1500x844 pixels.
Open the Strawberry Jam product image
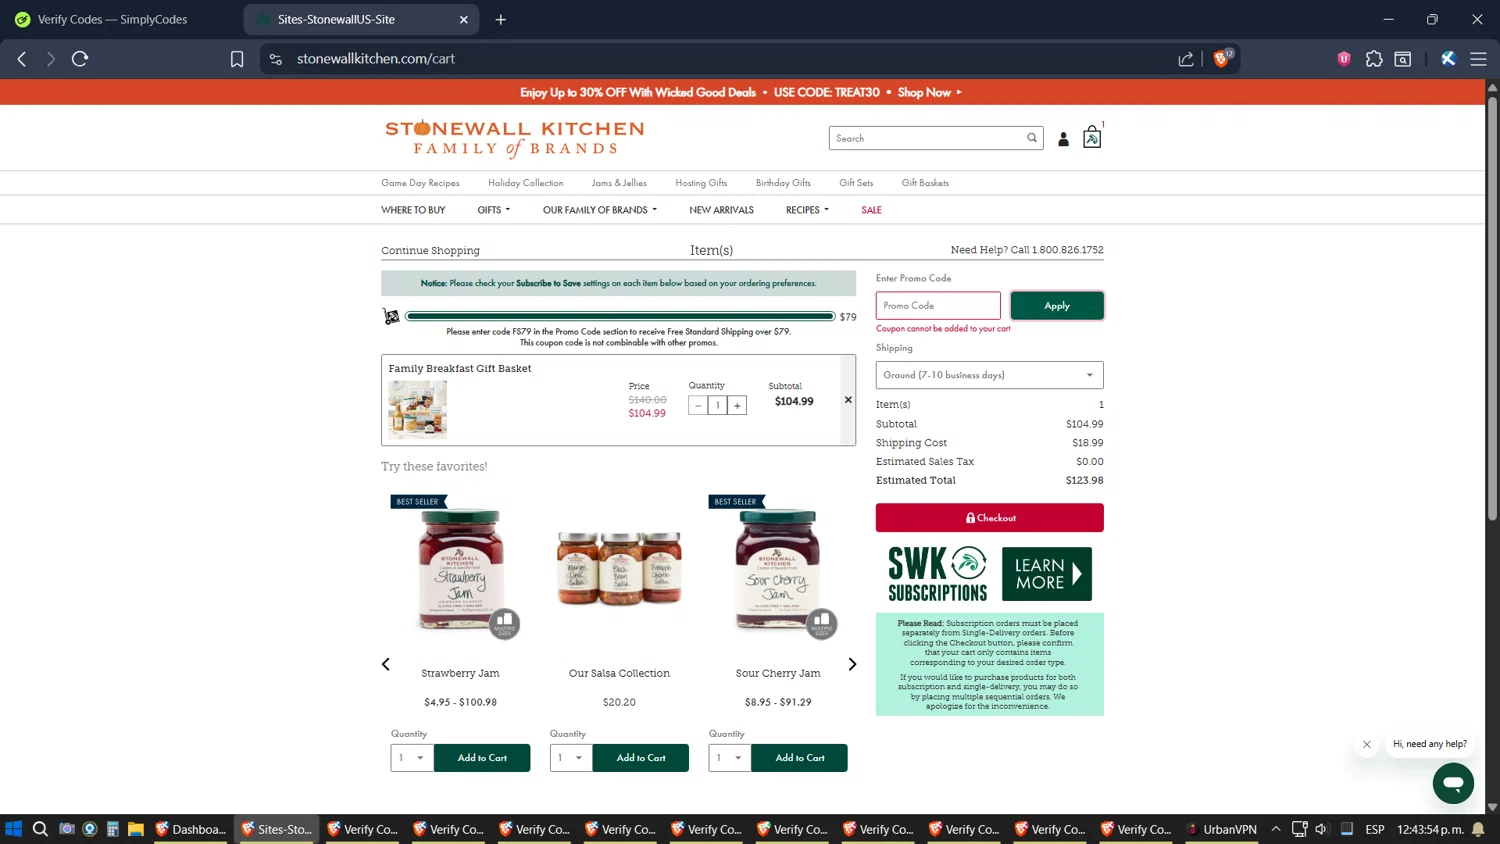click(460, 570)
